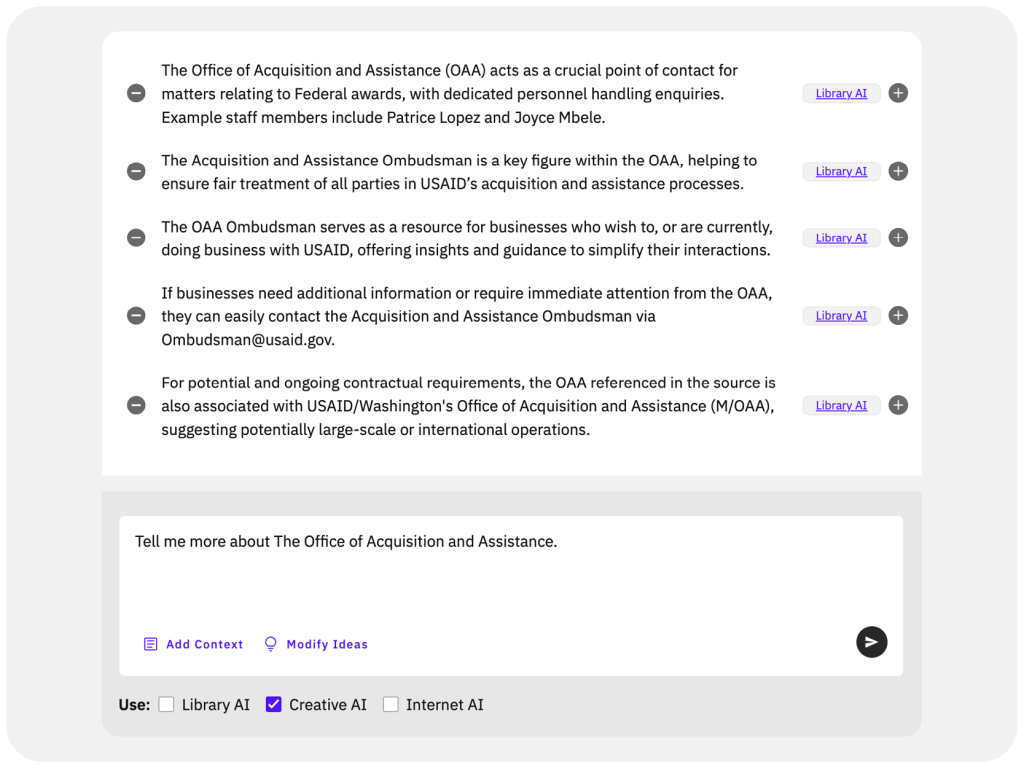
Task: Click into the prompt text box
Action: pos(510,575)
